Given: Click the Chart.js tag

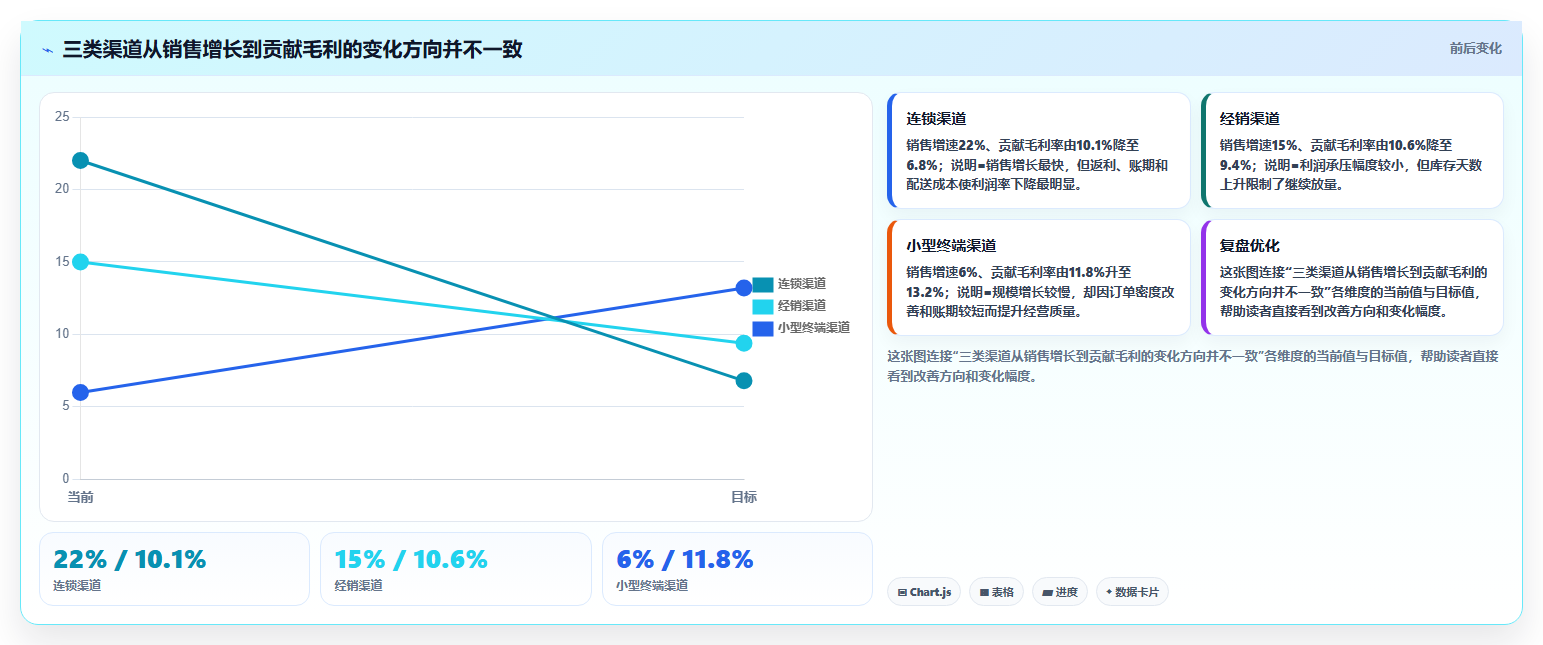Looking at the screenshot, I should coord(924,592).
